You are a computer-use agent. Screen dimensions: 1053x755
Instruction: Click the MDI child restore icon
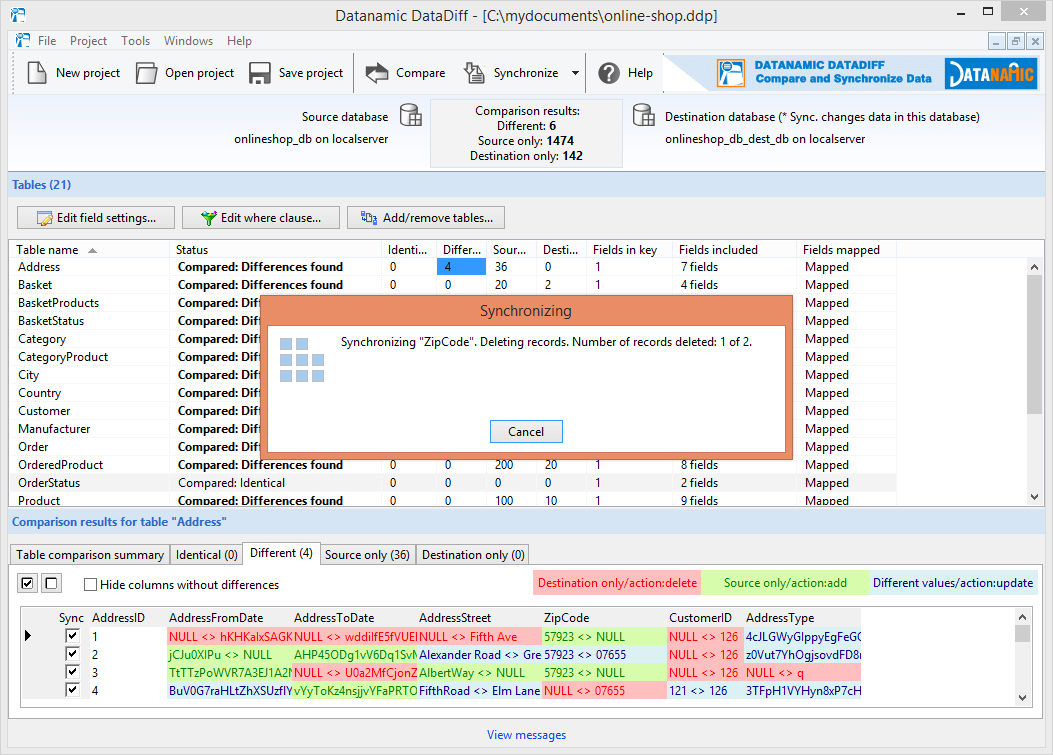(1015, 41)
